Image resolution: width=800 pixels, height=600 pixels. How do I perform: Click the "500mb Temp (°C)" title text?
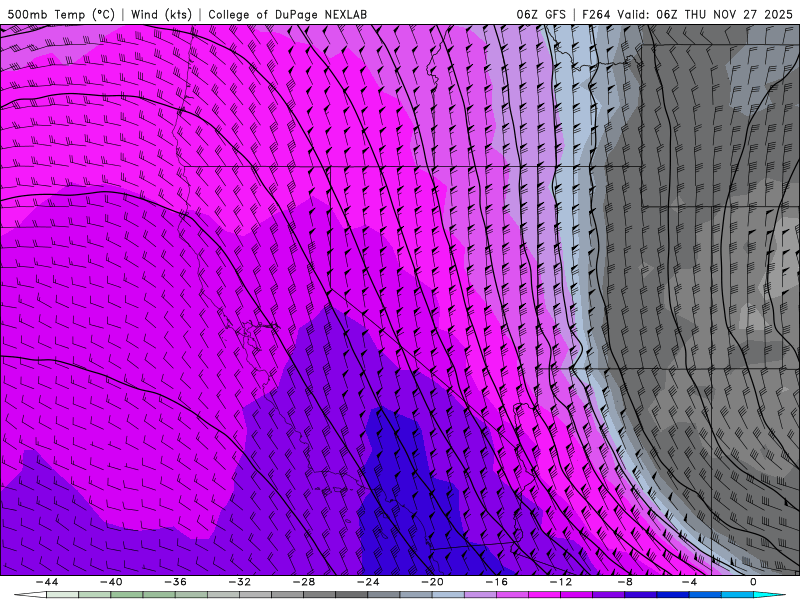pyautogui.click(x=61, y=15)
